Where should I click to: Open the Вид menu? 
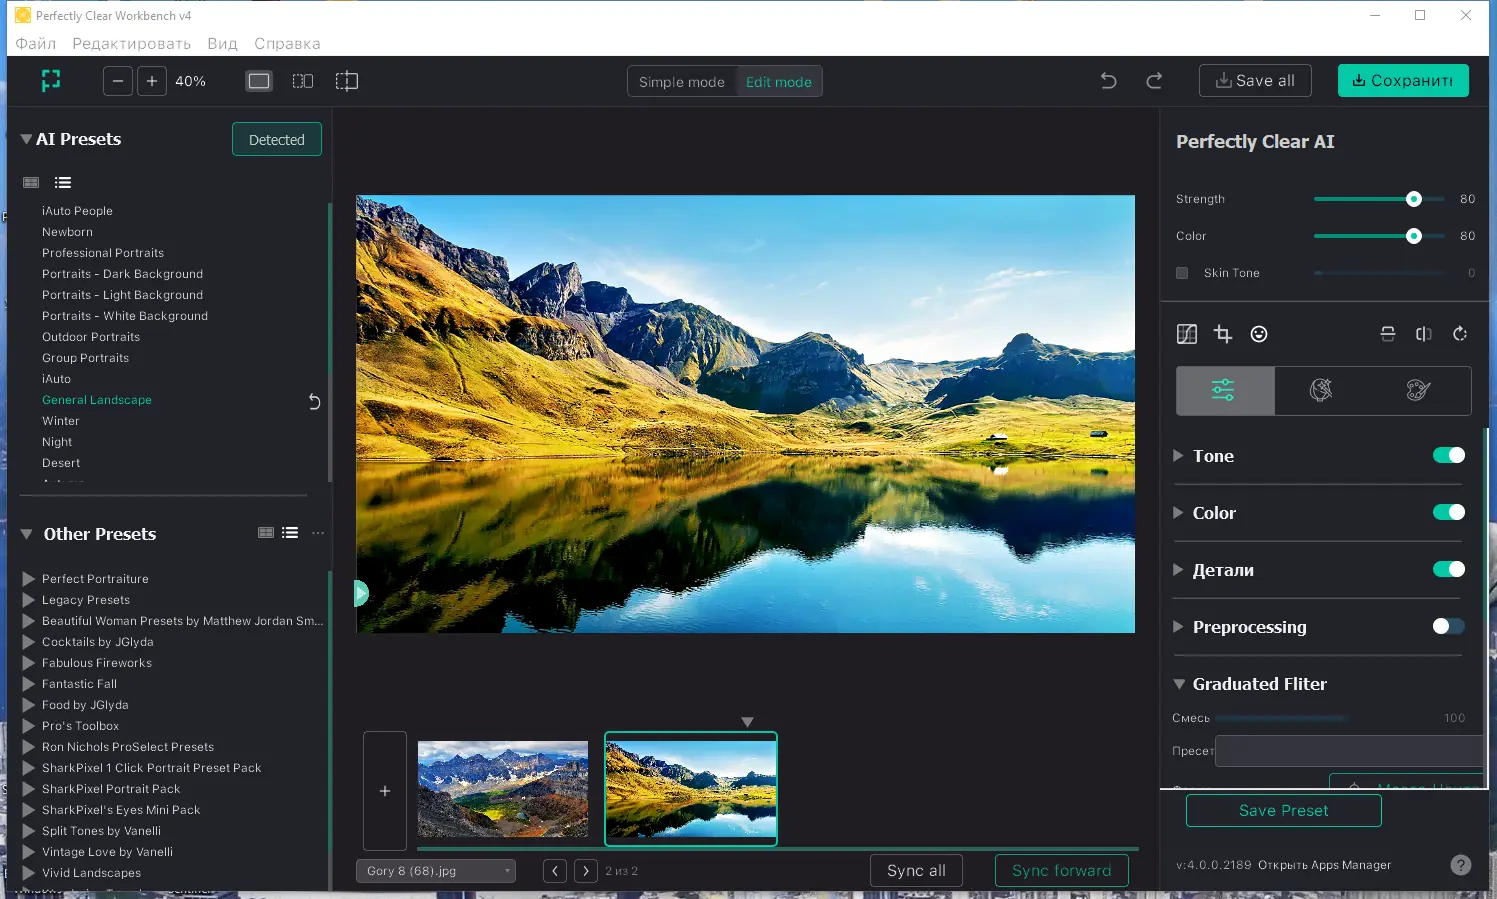222,44
